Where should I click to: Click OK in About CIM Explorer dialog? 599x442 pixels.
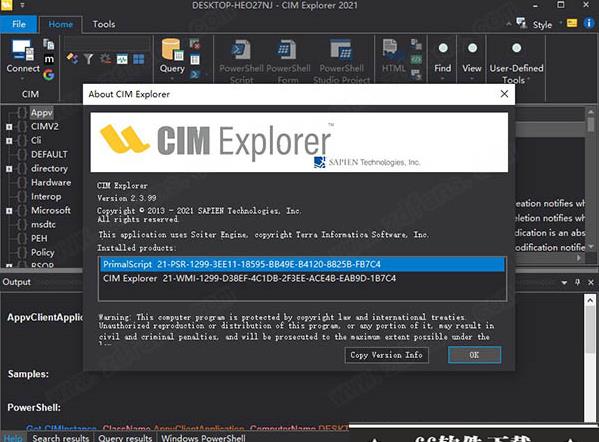(x=474, y=355)
